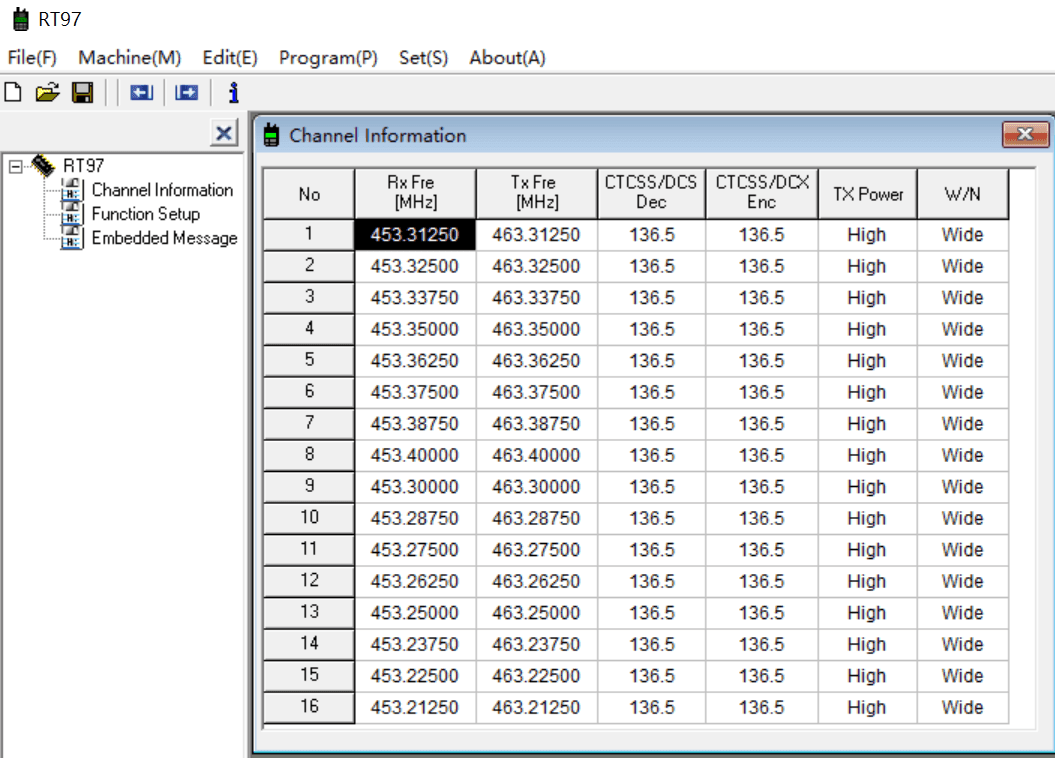Open the File(F) menu
The height and width of the screenshot is (758, 1055).
[32, 58]
